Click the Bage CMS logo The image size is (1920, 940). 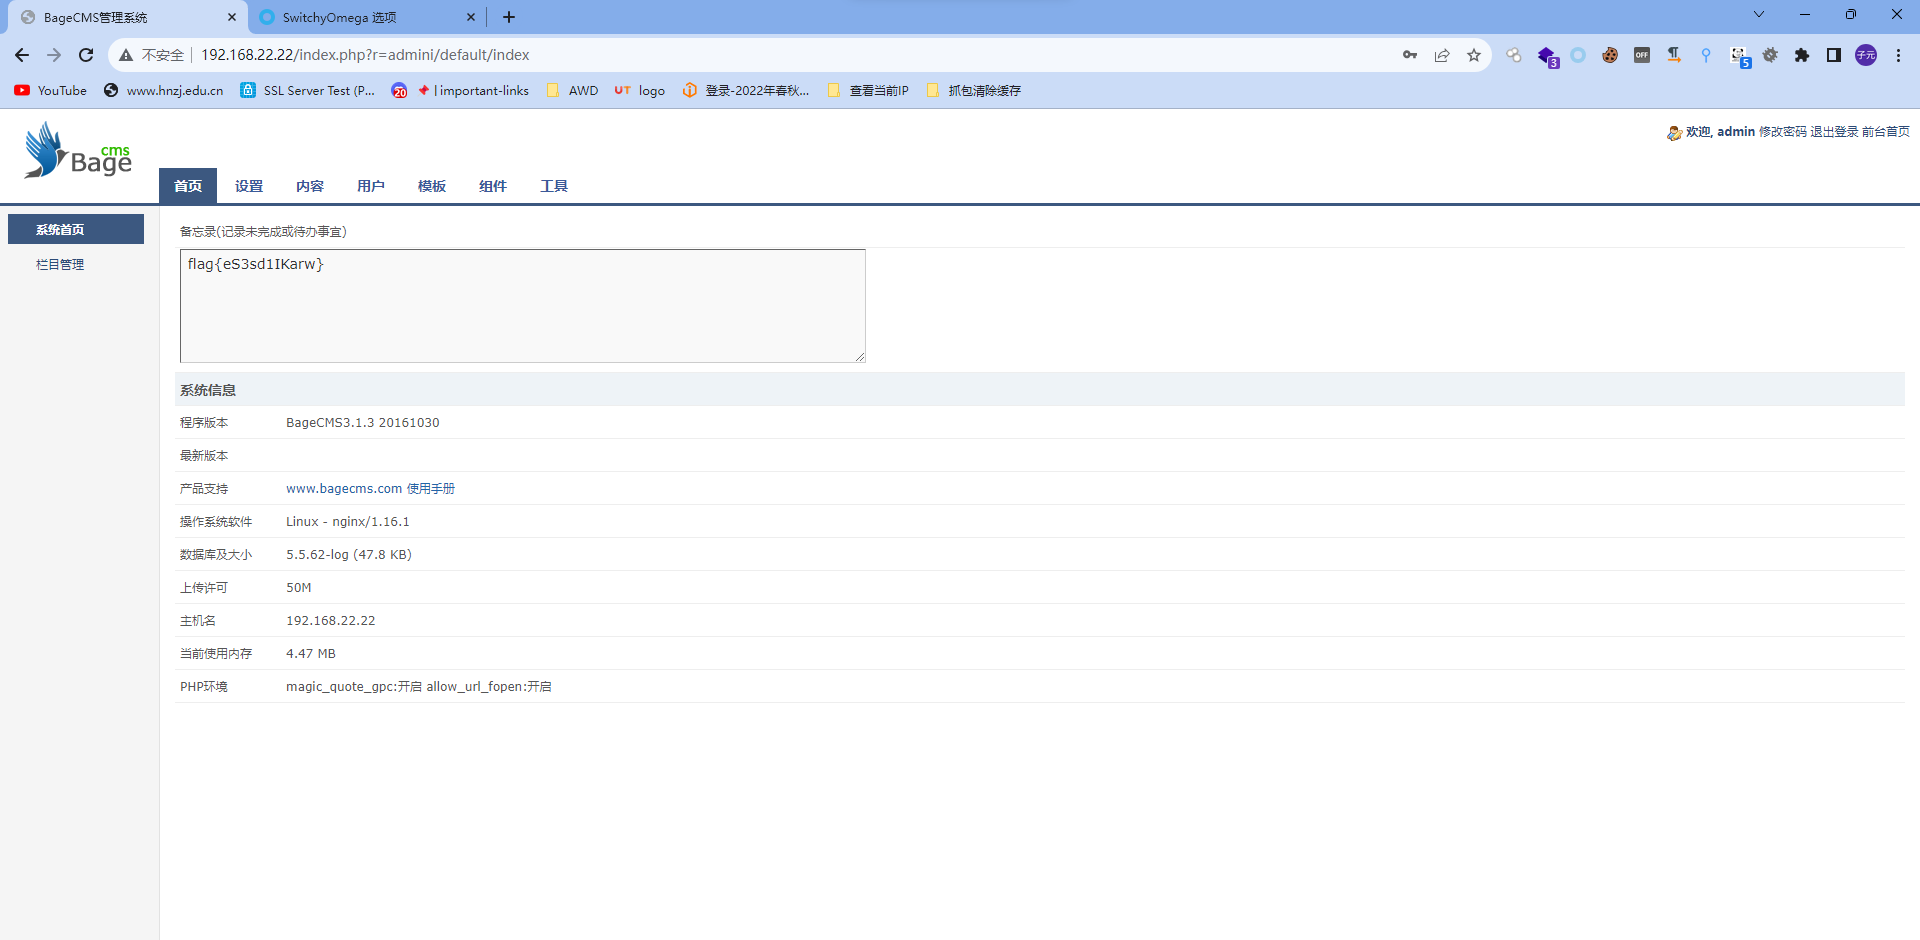(x=78, y=150)
